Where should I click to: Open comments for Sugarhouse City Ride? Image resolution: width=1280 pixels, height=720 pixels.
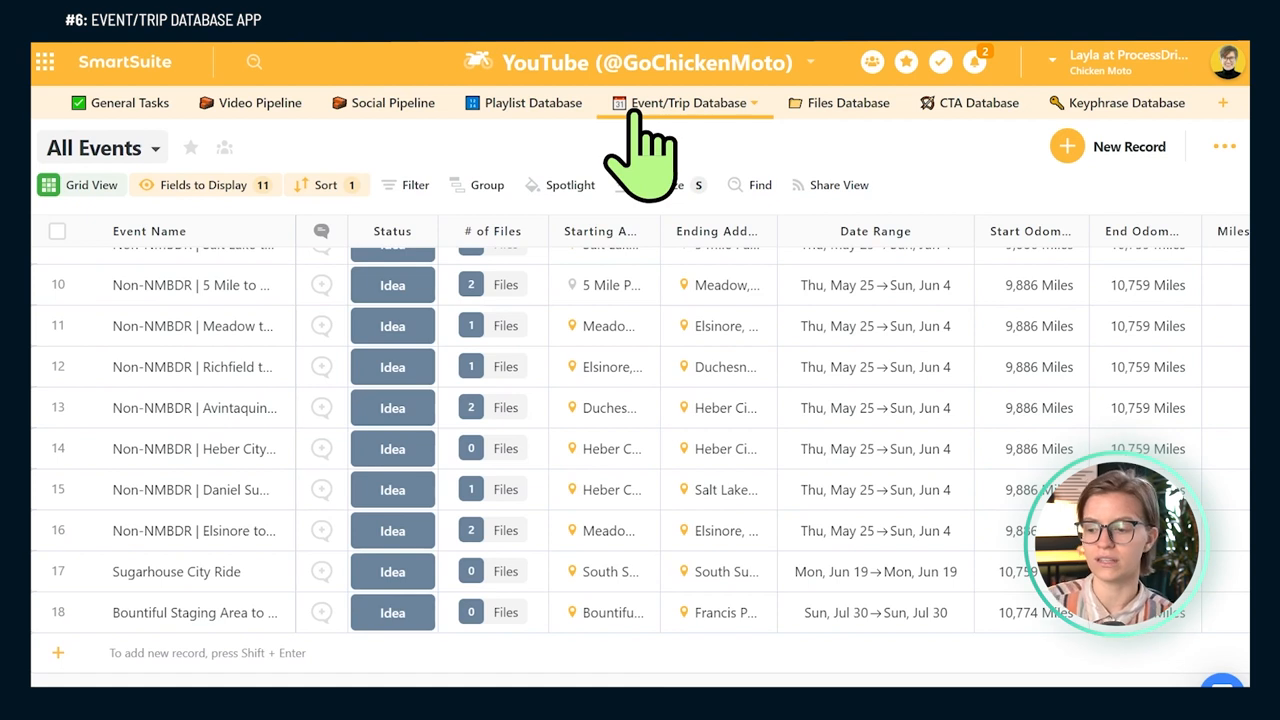[x=321, y=572]
